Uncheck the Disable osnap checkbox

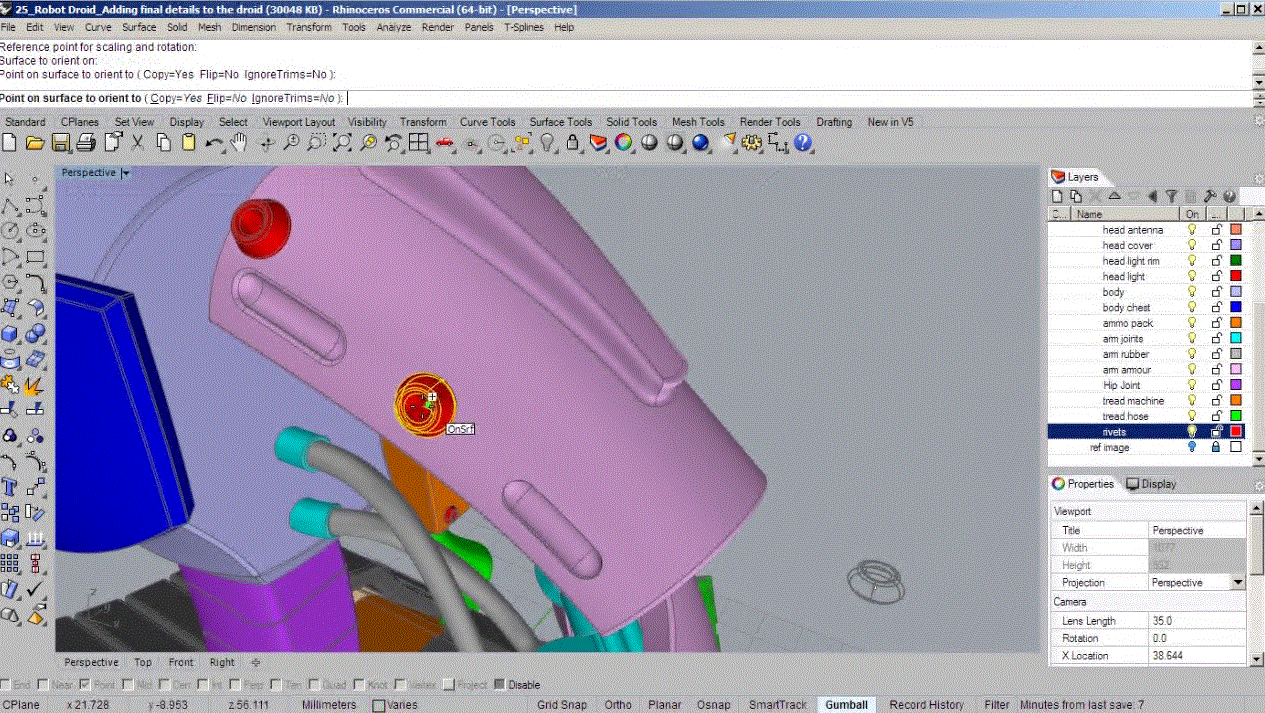point(500,685)
